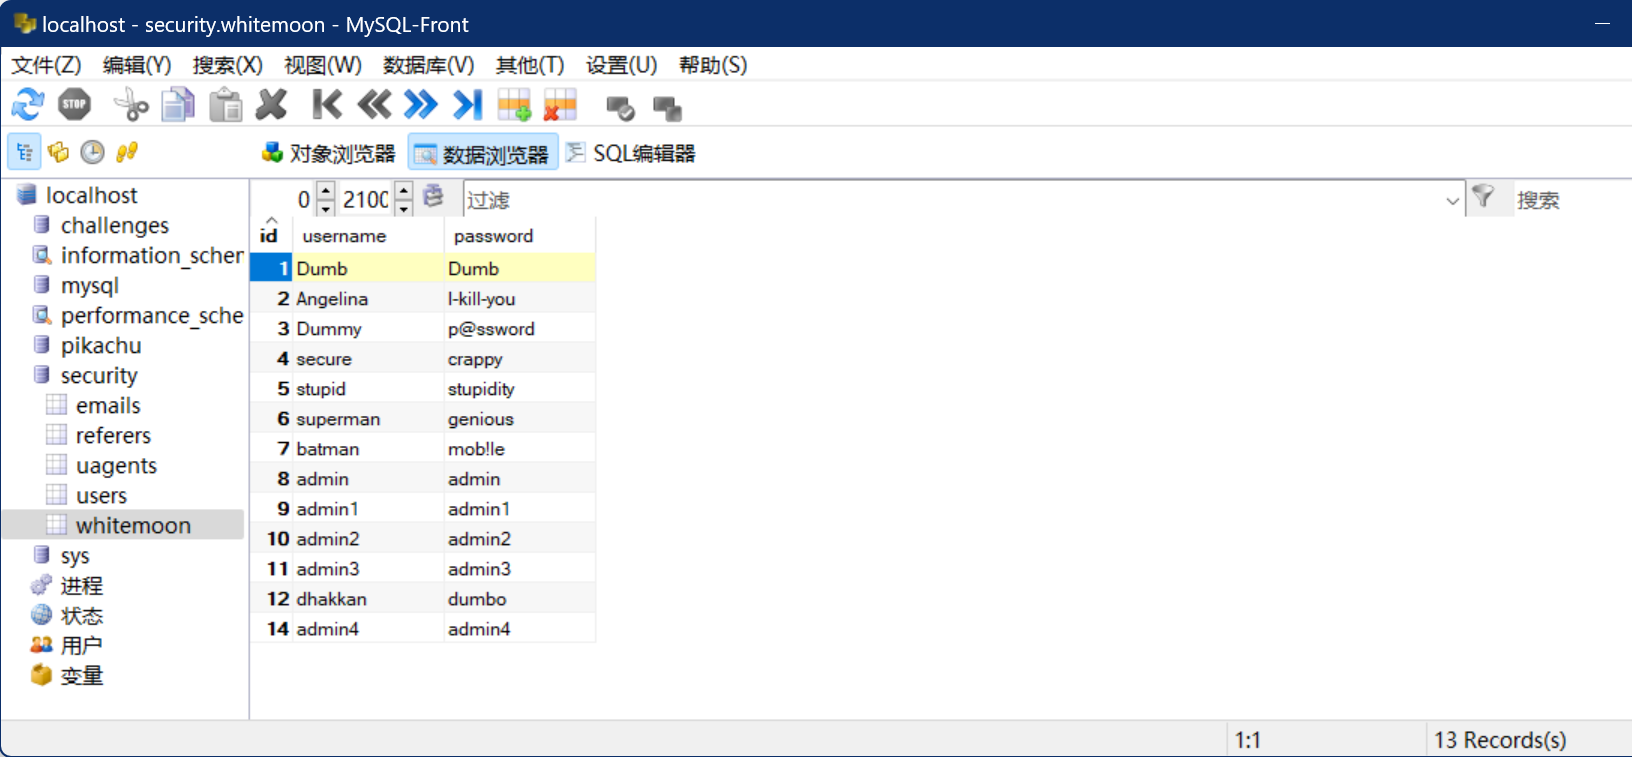
Task: Switch to the 数据浏览器 tab
Action: click(x=483, y=154)
